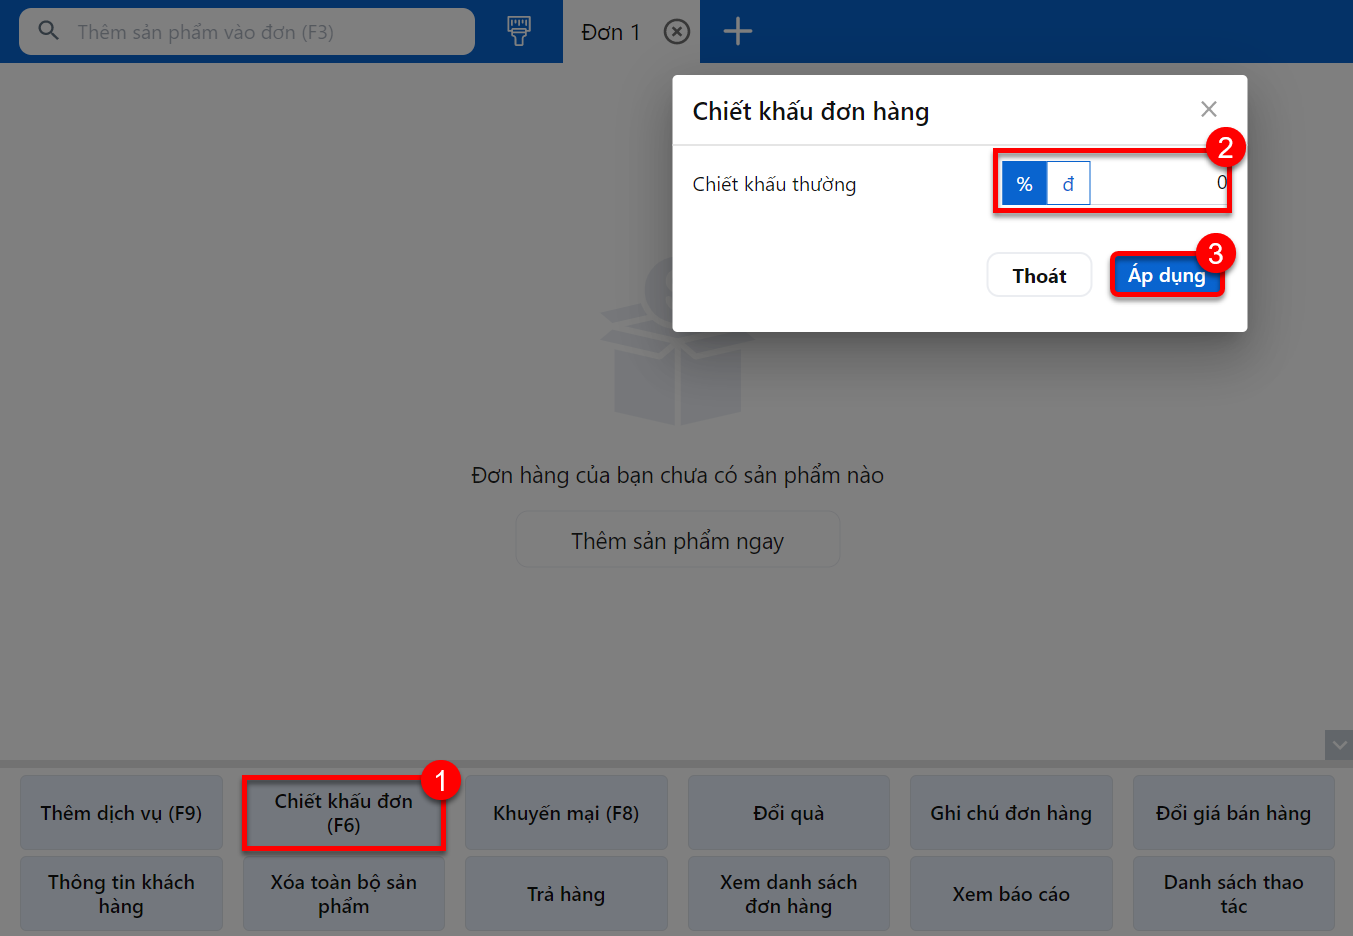Open Xem báo cáo

pos(1011,894)
